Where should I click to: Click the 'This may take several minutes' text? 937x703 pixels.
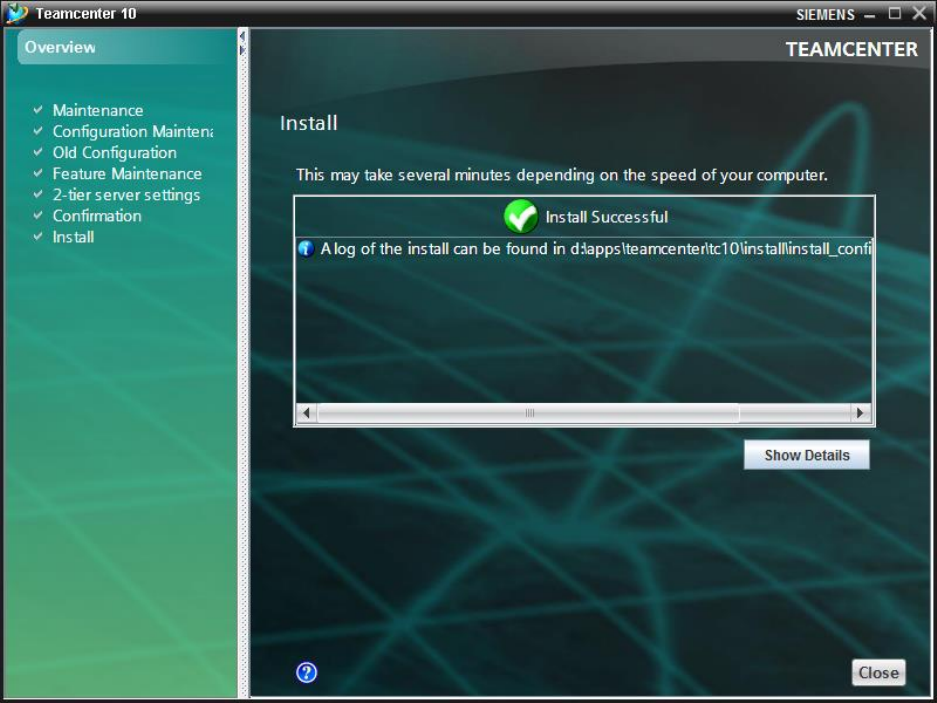[x=562, y=175]
